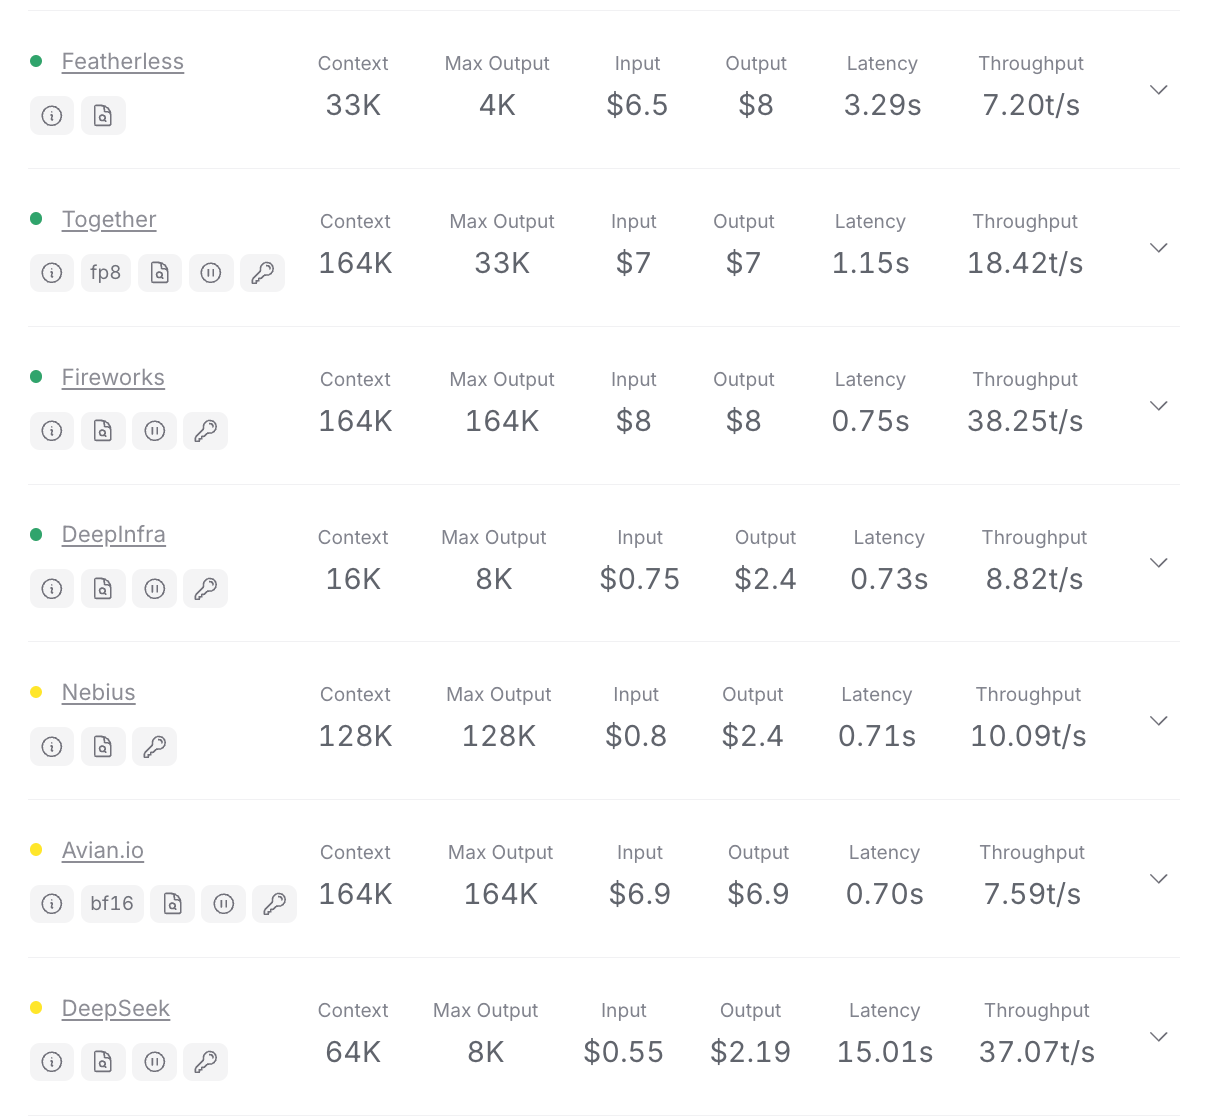Open the Together provider link
Image resolution: width=1210 pixels, height=1118 pixels.
coord(109,220)
